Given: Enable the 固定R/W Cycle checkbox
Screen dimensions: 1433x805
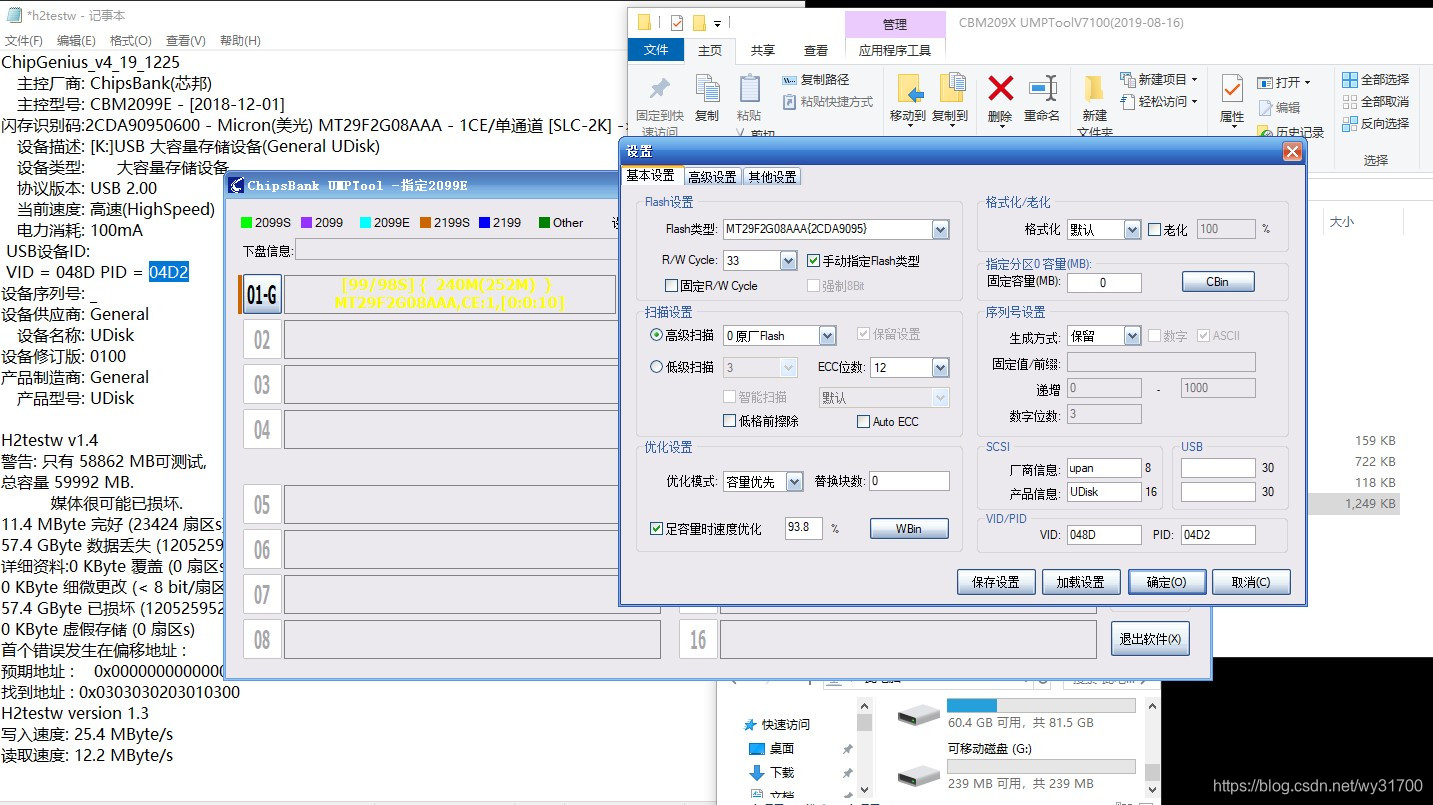Looking at the screenshot, I should (672, 286).
